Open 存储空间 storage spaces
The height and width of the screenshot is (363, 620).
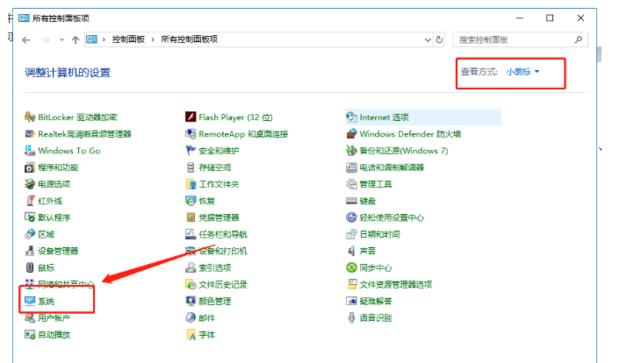(x=208, y=167)
